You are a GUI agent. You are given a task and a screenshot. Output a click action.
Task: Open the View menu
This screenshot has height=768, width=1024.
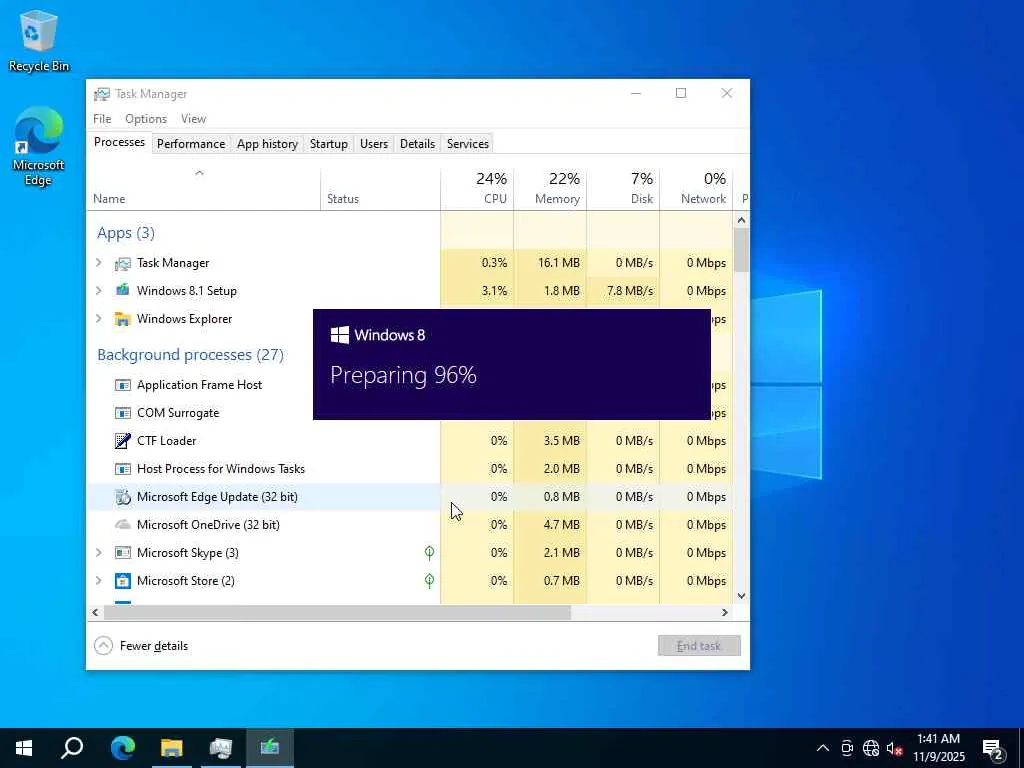coord(193,119)
